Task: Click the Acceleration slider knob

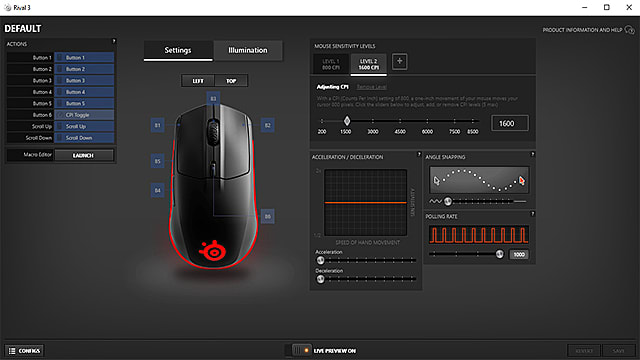Action: [320, 260]
